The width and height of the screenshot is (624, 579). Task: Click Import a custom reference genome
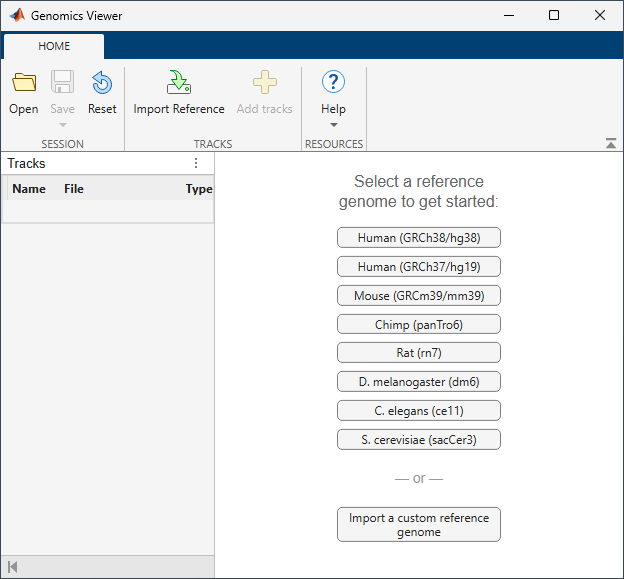pos(419,524)
